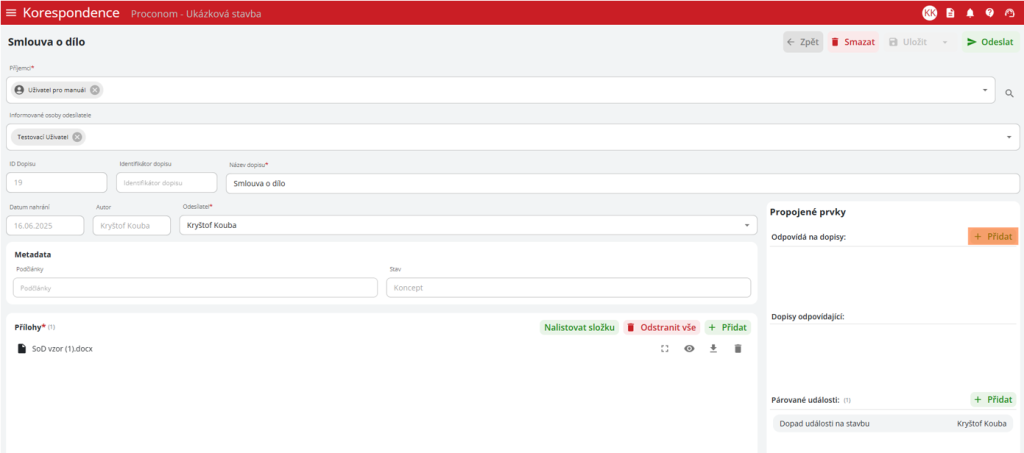Open SoD vzor (1).docx in fullscreen
Image resolution: width=1024 pixels, height=453 pixels.
(x=665, y=349)
